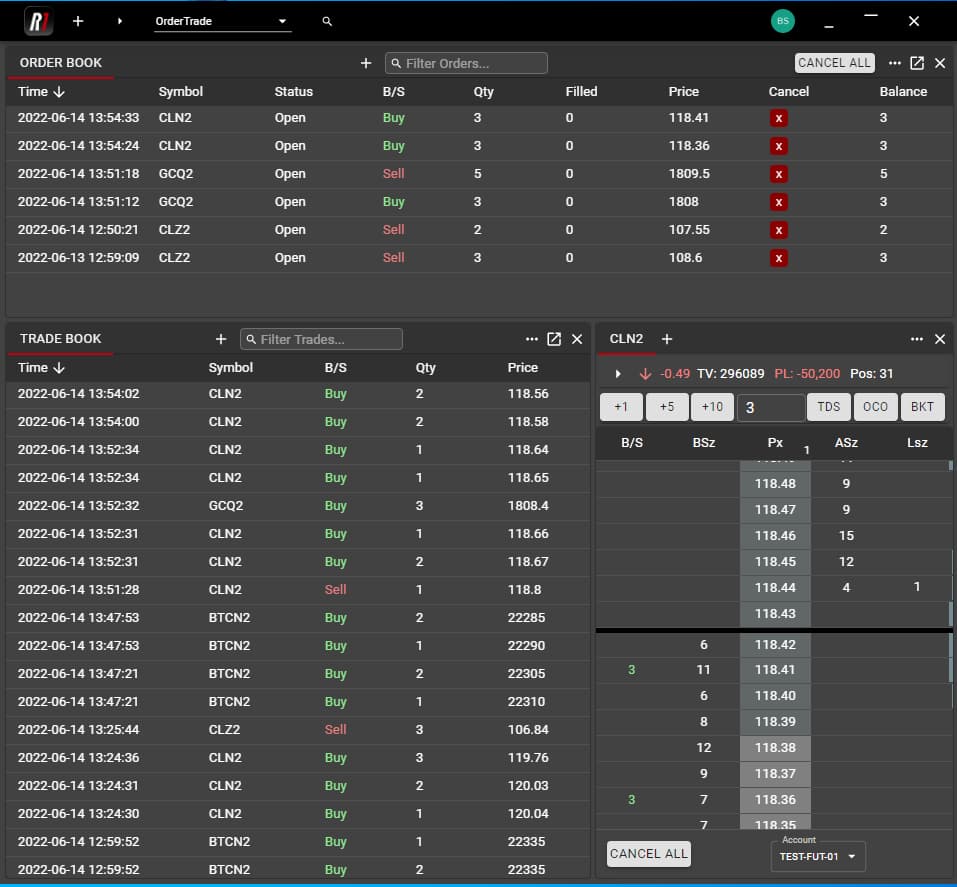Click the Filter Trades search field
The image size is (957, 887).
pos(321,339)
